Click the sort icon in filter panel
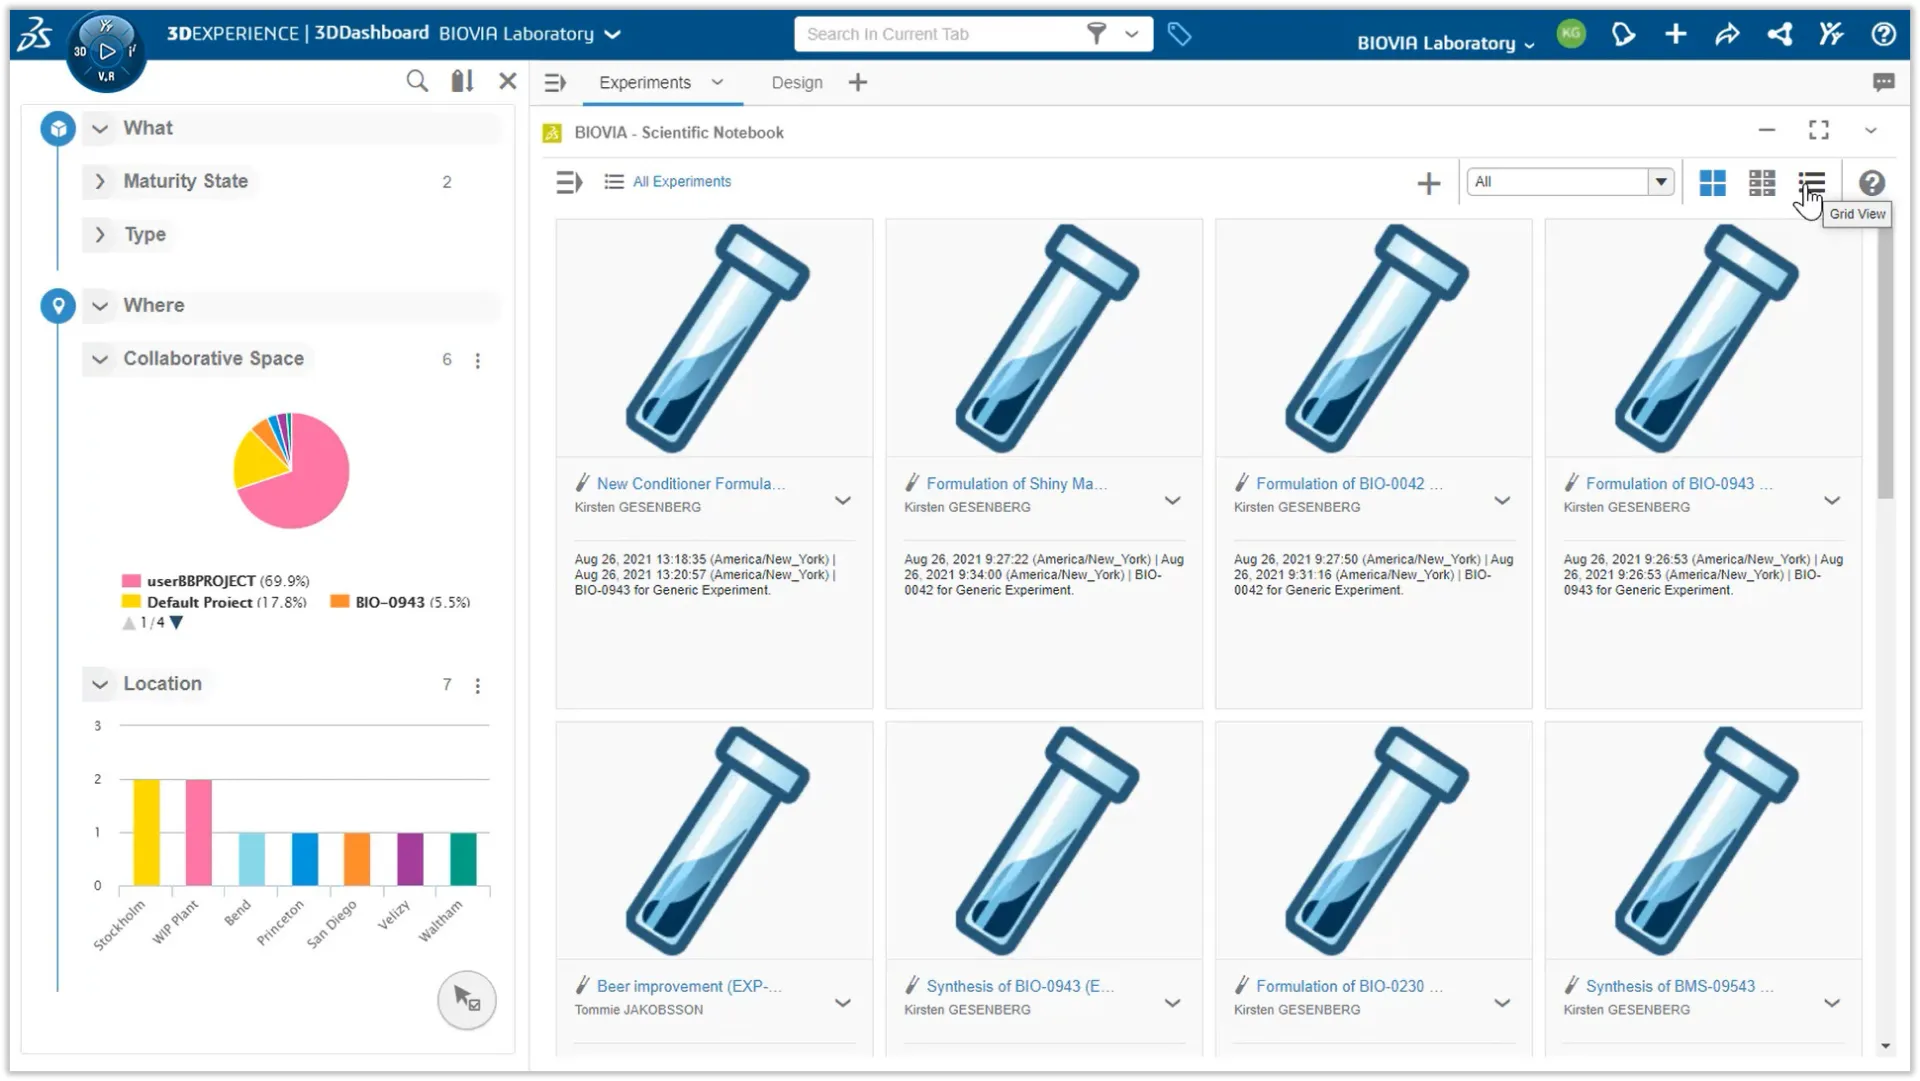 point(461,81)
